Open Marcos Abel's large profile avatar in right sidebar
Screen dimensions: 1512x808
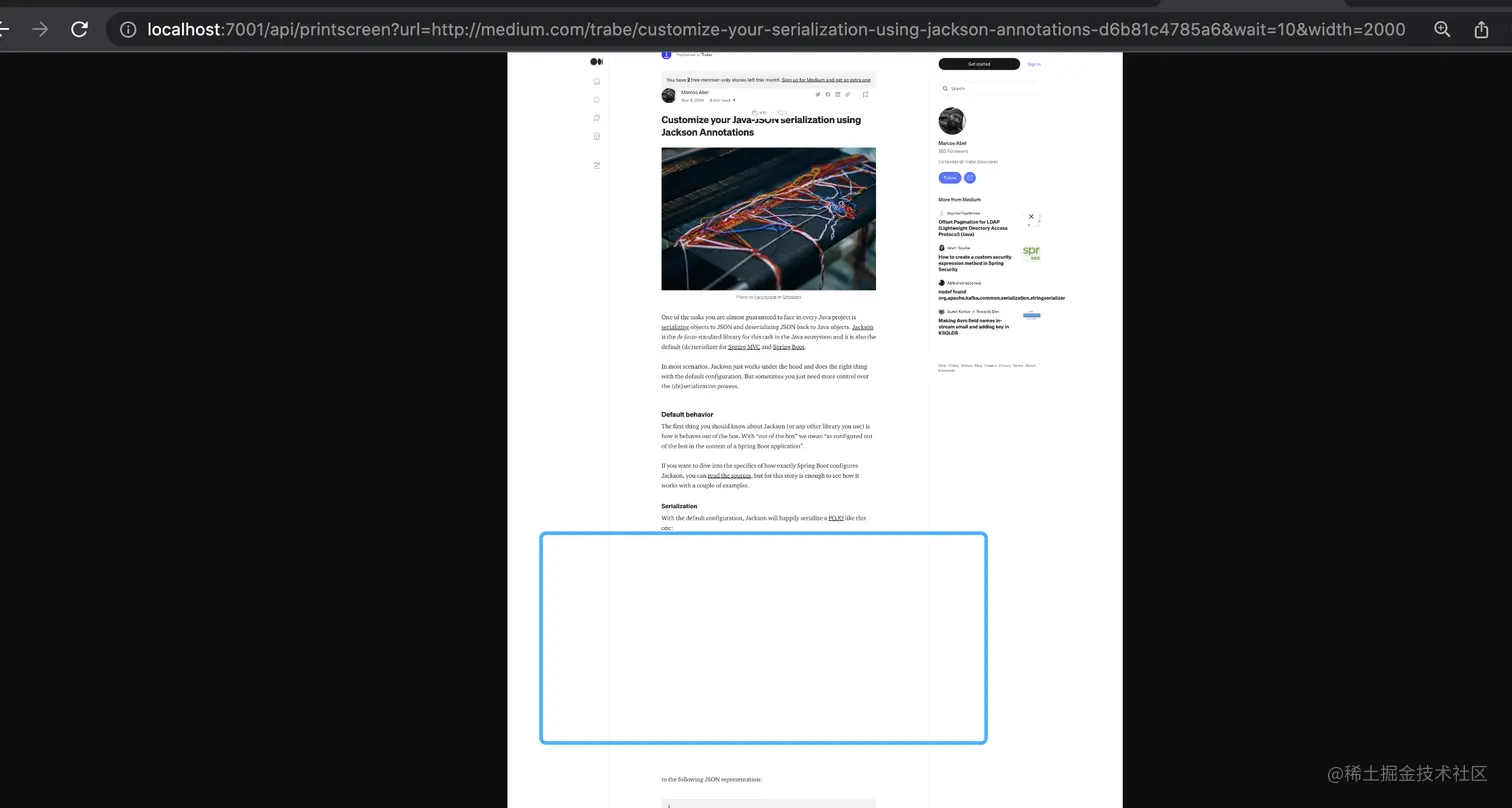(x=952, y=121)
